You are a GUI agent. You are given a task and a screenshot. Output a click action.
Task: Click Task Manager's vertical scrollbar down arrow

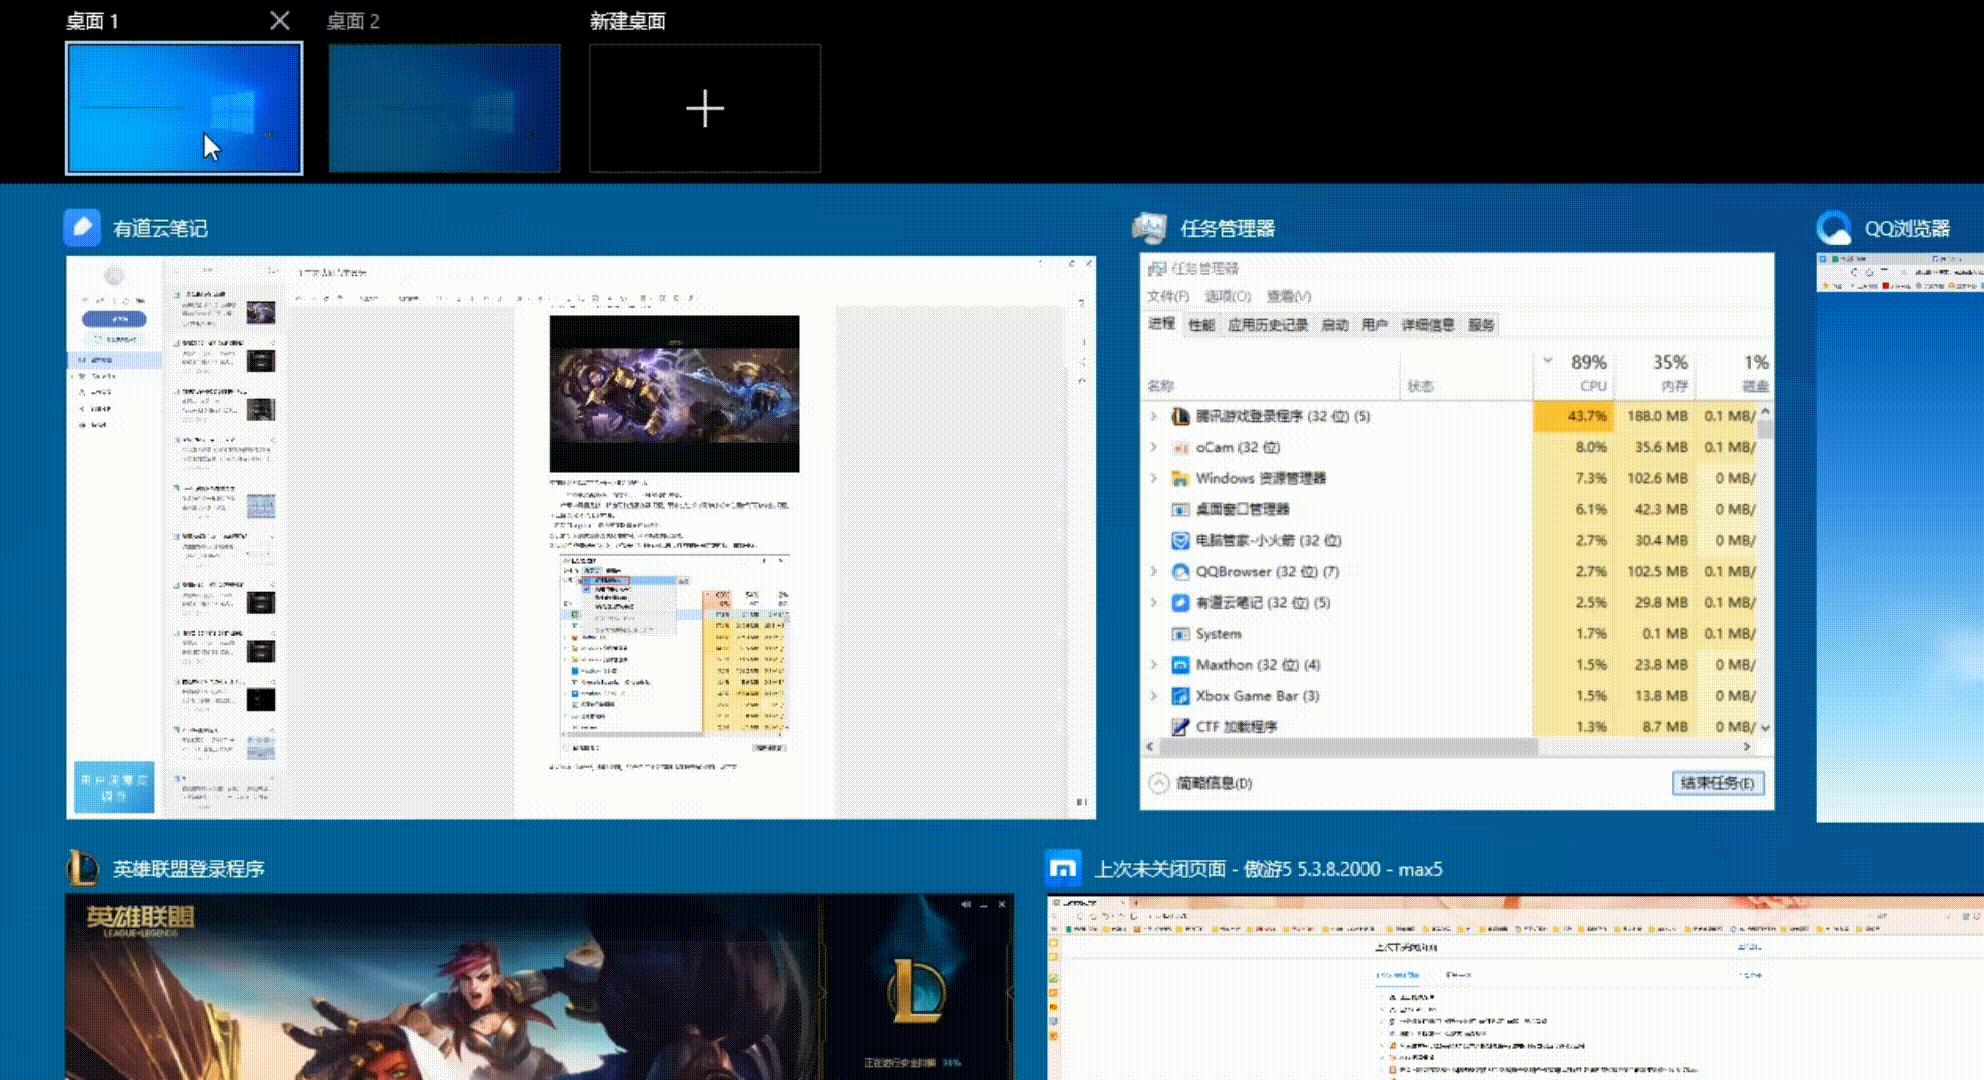tap(1765, 728)
